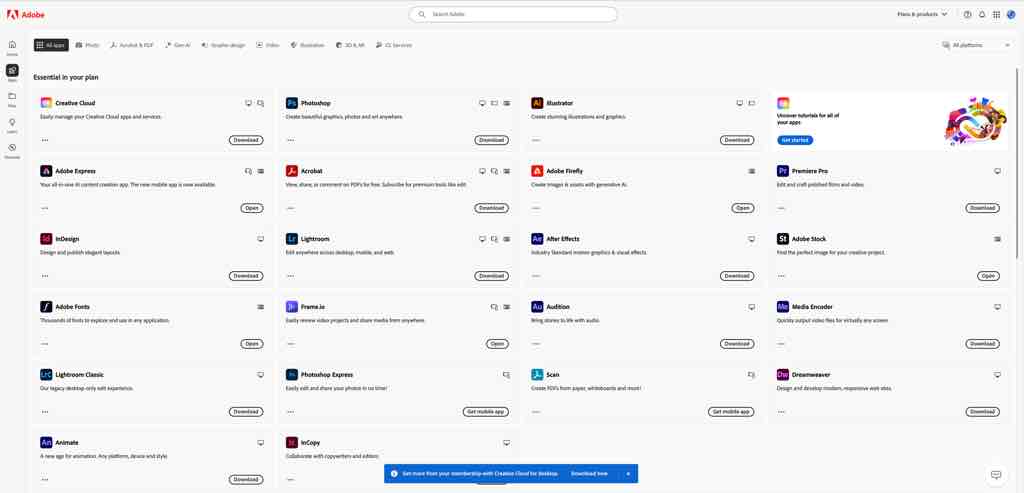Click the Frame.io app icon
The height and width of the screenshot is (493, 1024).
(291, 307)
